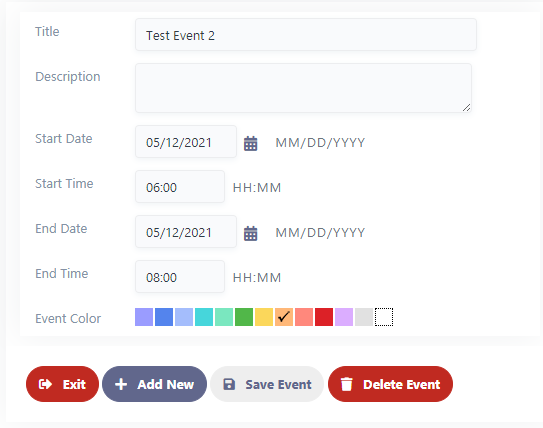Viewport: 543px width, 428px height.
Task: Focus the Start Time field showing 06:00
Action: click(180, 187)
